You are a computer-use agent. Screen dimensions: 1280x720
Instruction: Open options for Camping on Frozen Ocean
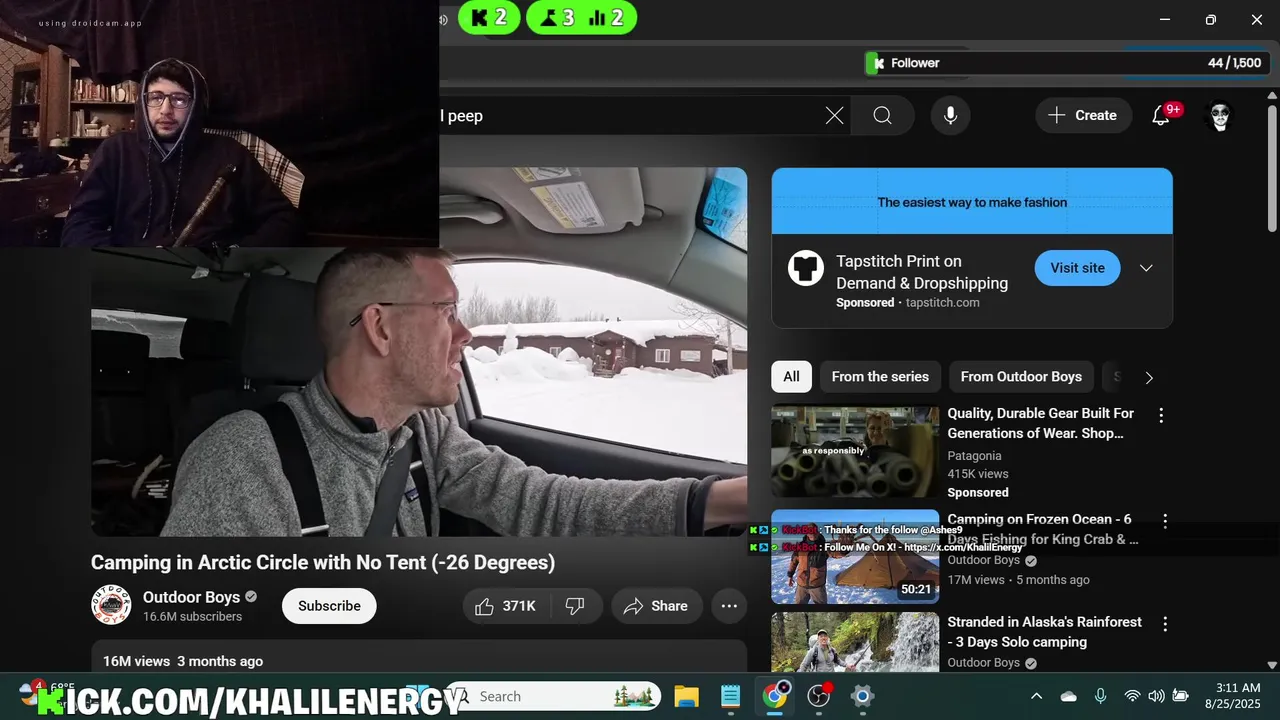pyautogui.click(x=1165, y=521)
